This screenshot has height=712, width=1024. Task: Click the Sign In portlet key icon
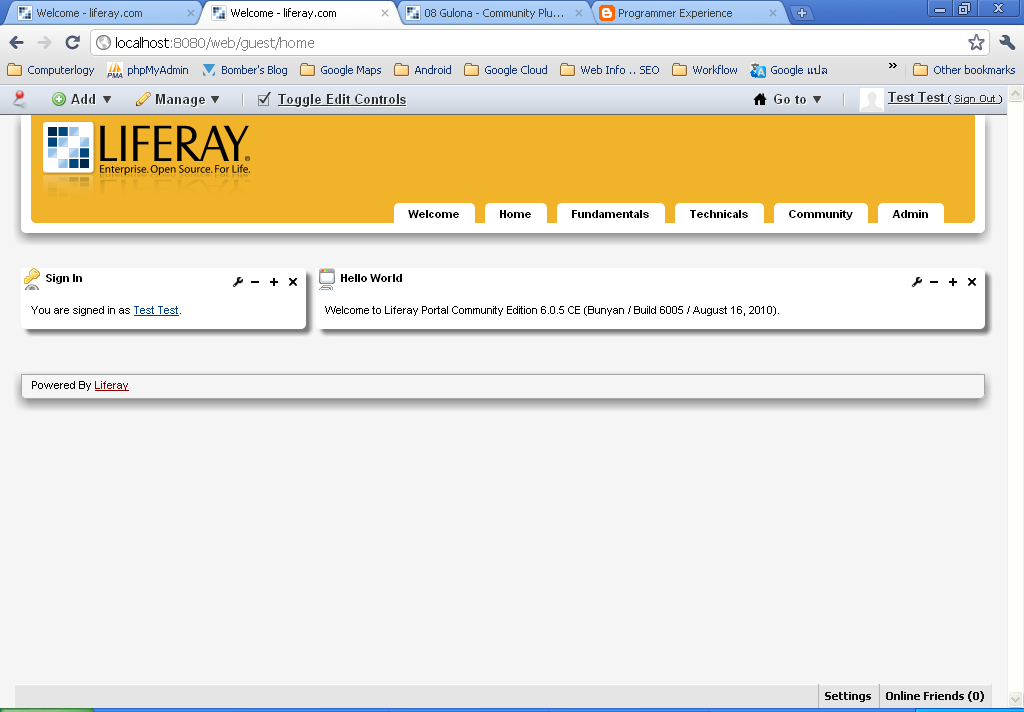click(32, 278)
